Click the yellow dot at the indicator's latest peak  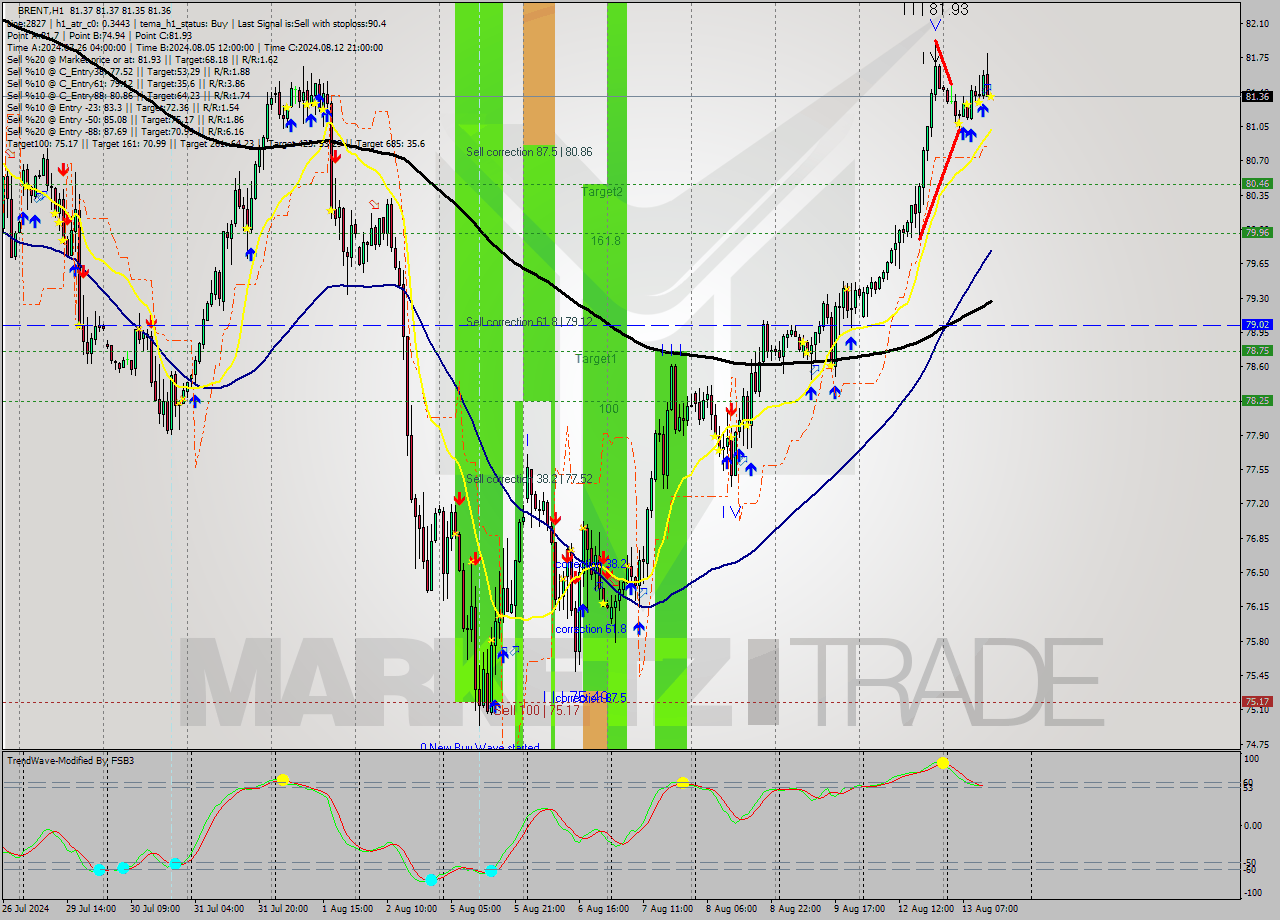pos(943,763)
